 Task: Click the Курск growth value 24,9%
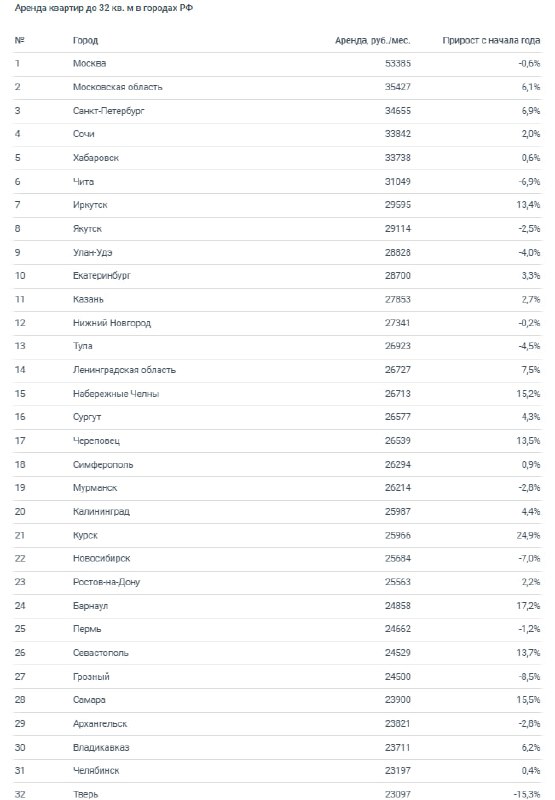click(x=528, y=535)
